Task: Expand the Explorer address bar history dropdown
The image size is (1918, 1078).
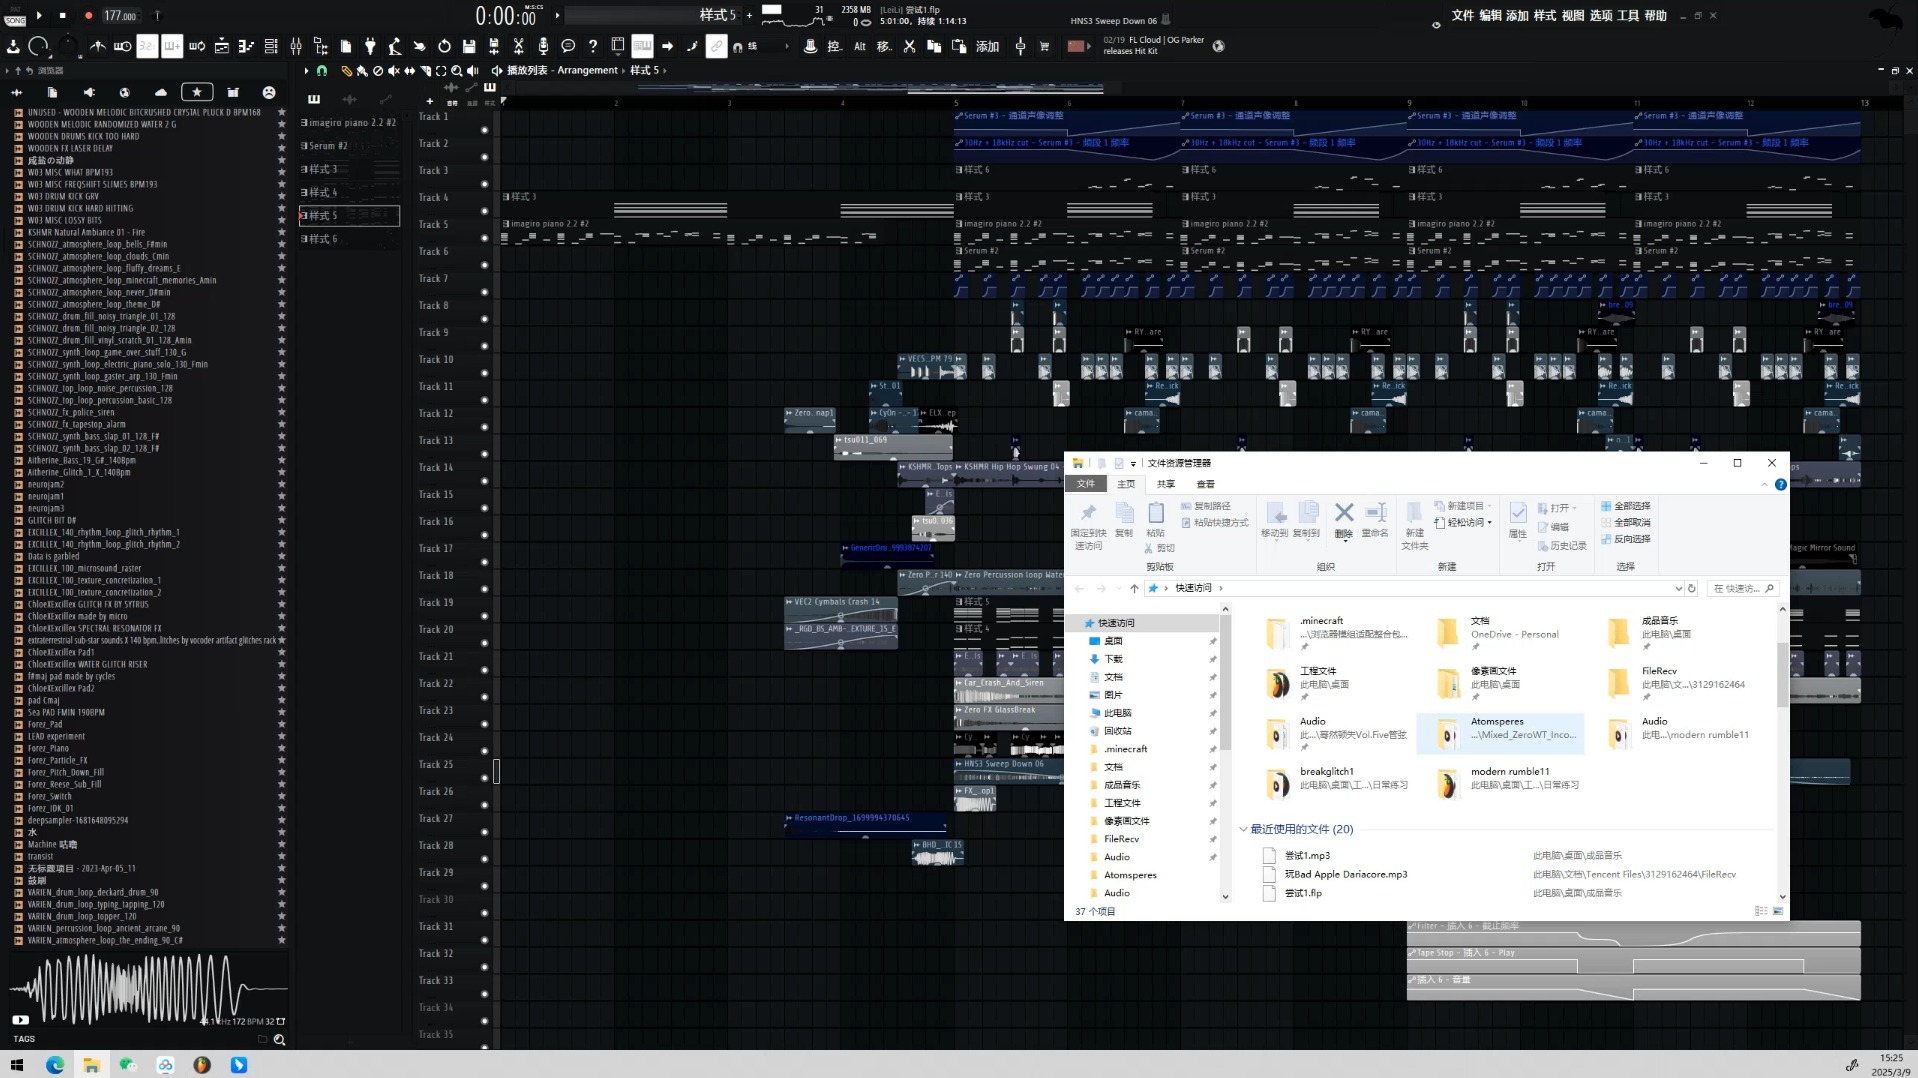Action: tap(1678, 588)
